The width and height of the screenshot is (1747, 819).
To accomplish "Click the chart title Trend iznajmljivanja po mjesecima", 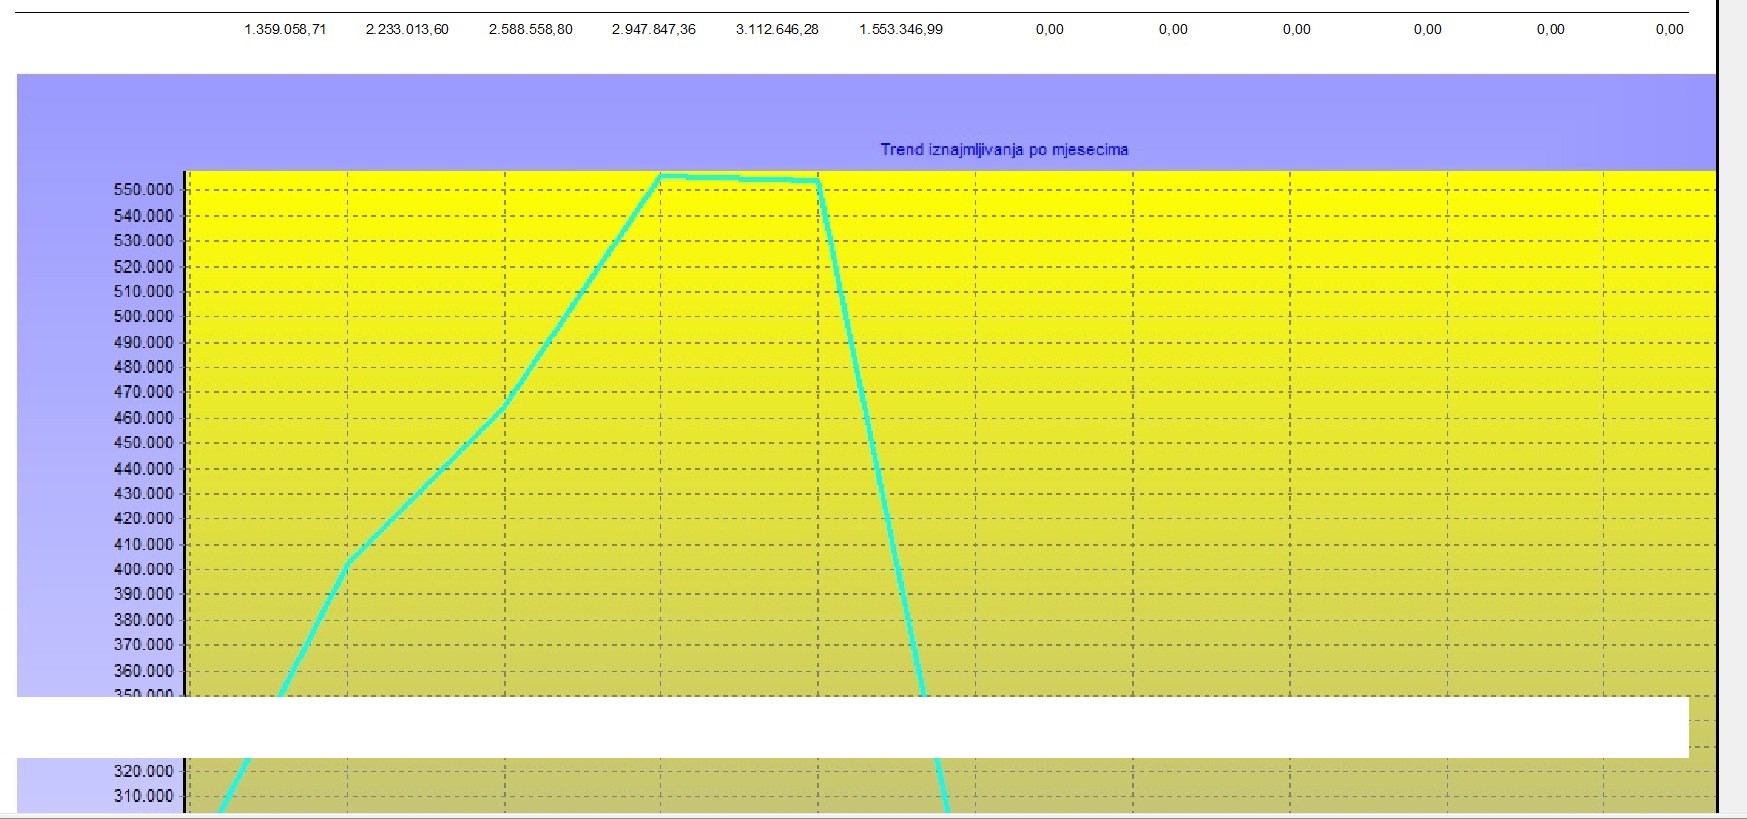I will pos(1004,150).
